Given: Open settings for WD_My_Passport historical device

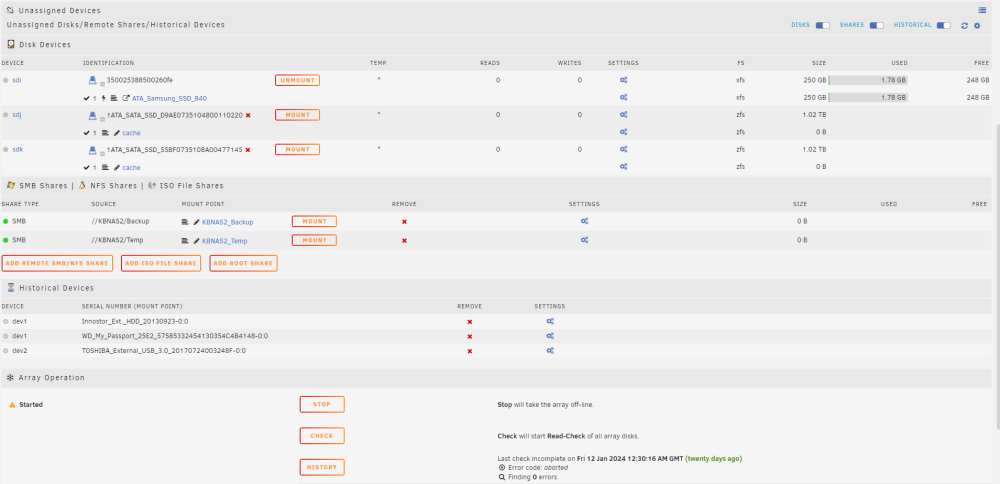Looking at the screenshot, I should click(x=550, y=335).
